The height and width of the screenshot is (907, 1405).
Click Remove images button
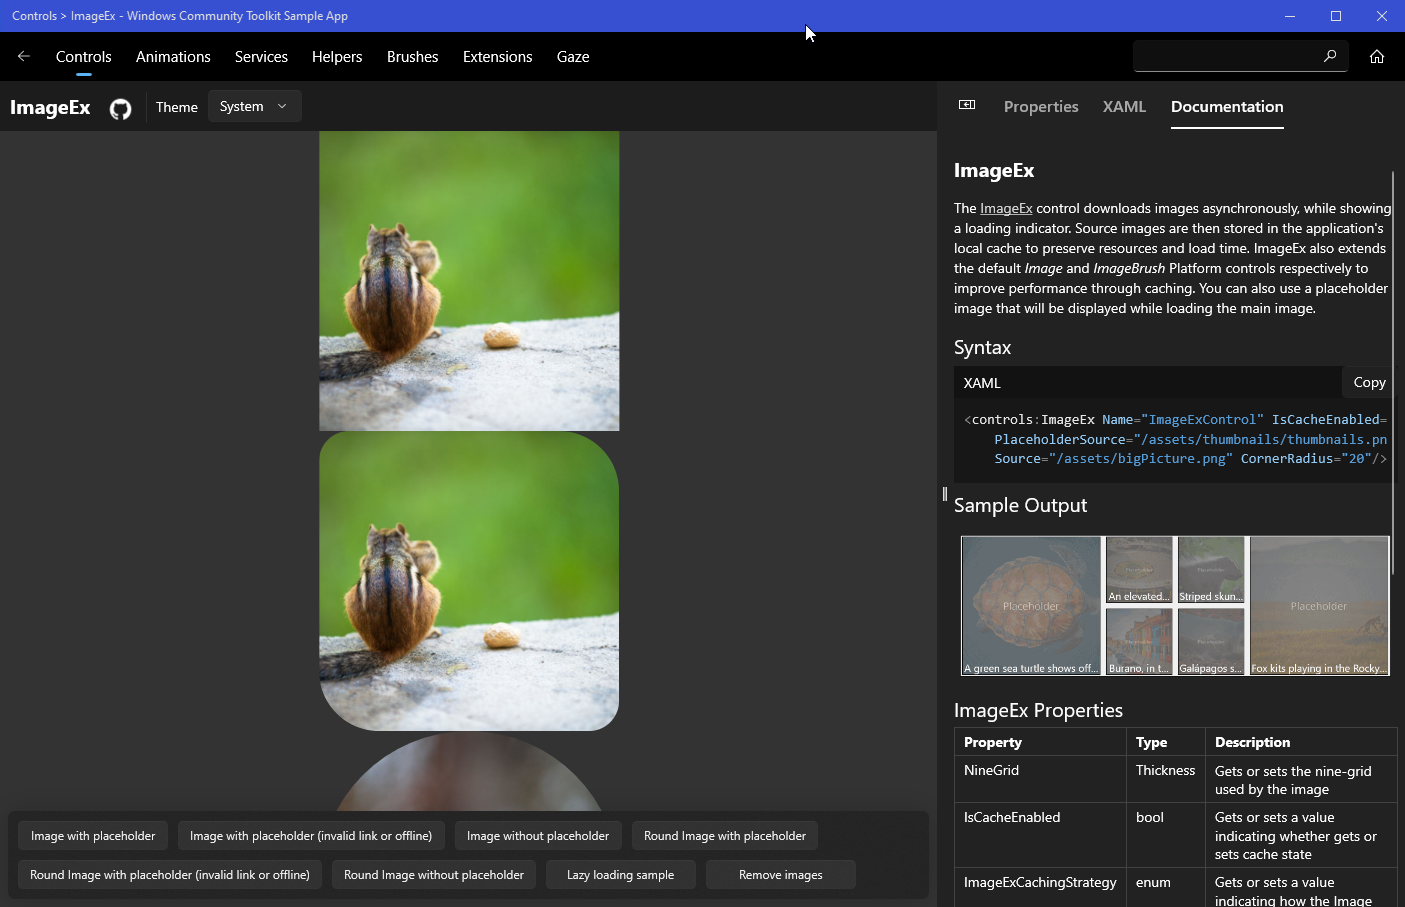pyautogui.click(x=781, y=875)
